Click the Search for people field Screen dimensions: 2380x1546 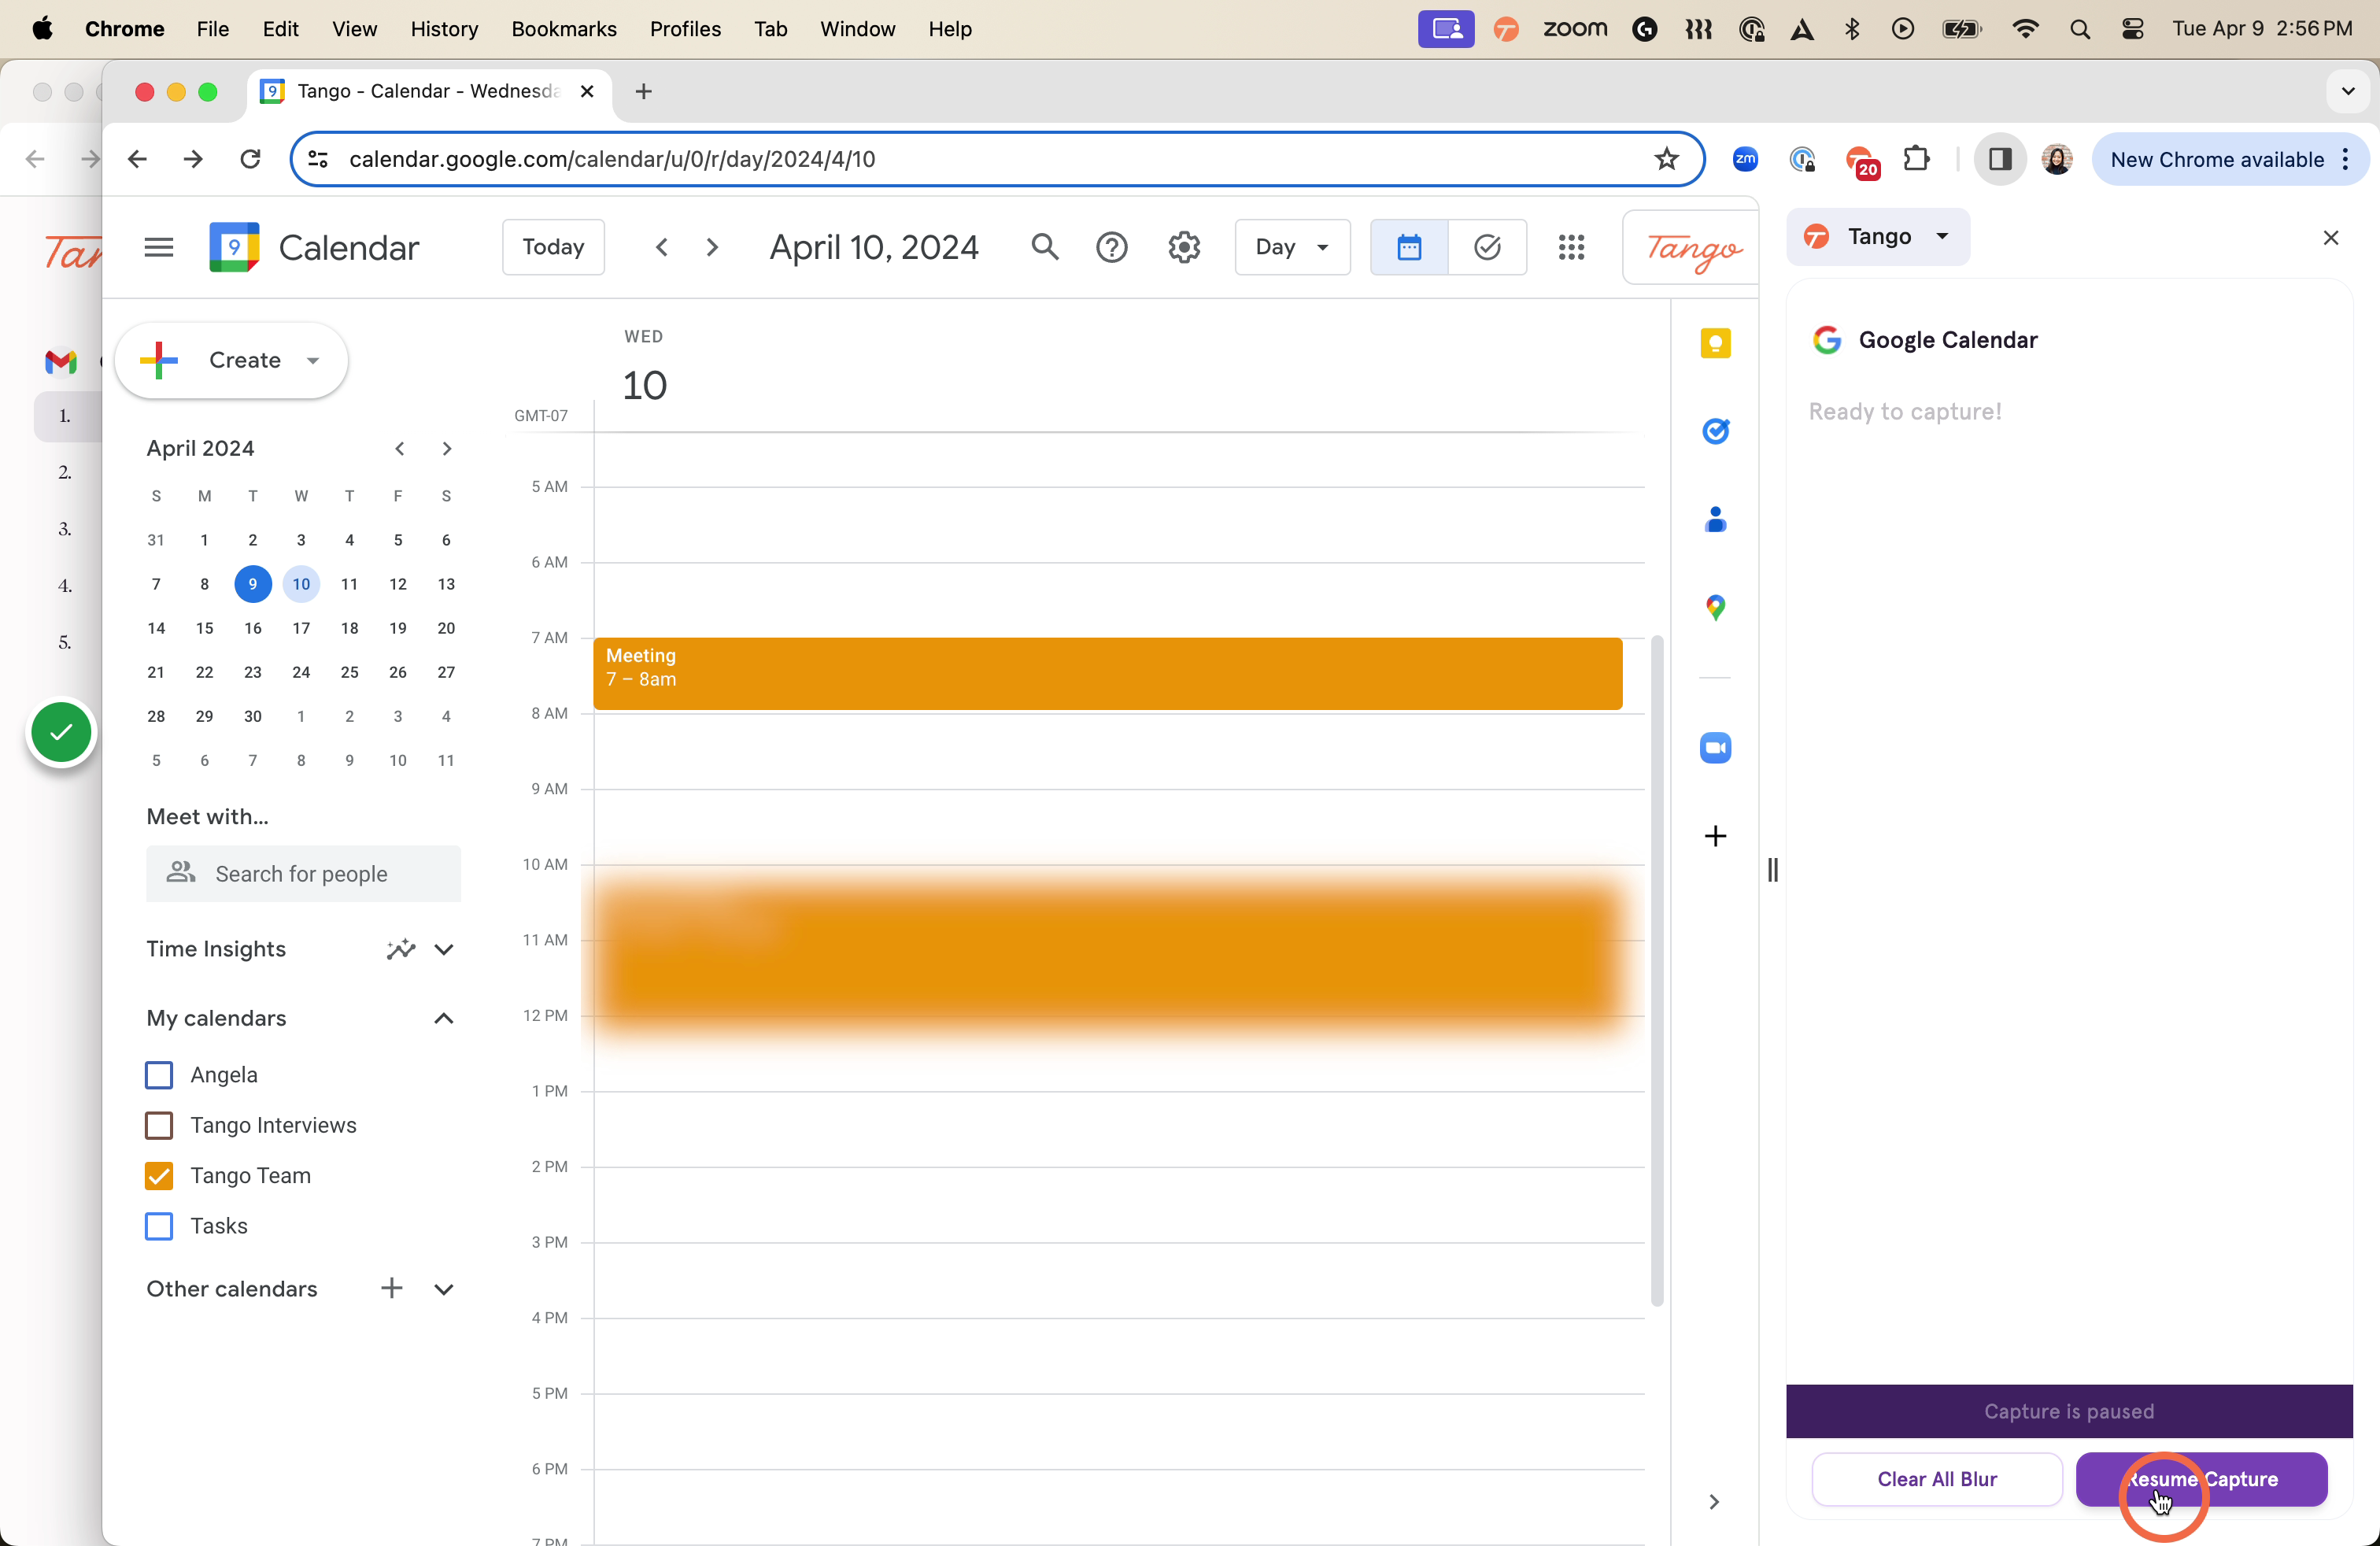coord(303,873)
